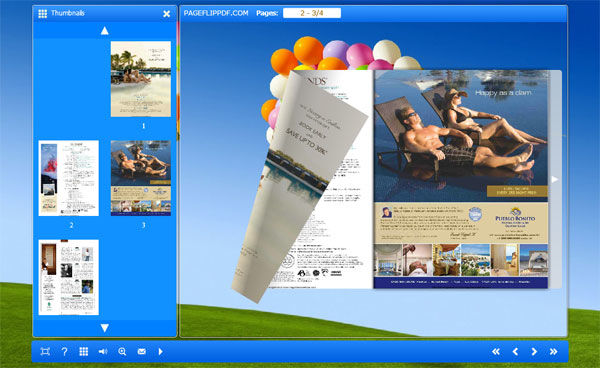Open the help question mark icon
The height and width of the screenshot is (368, 600).
[64, 352]
